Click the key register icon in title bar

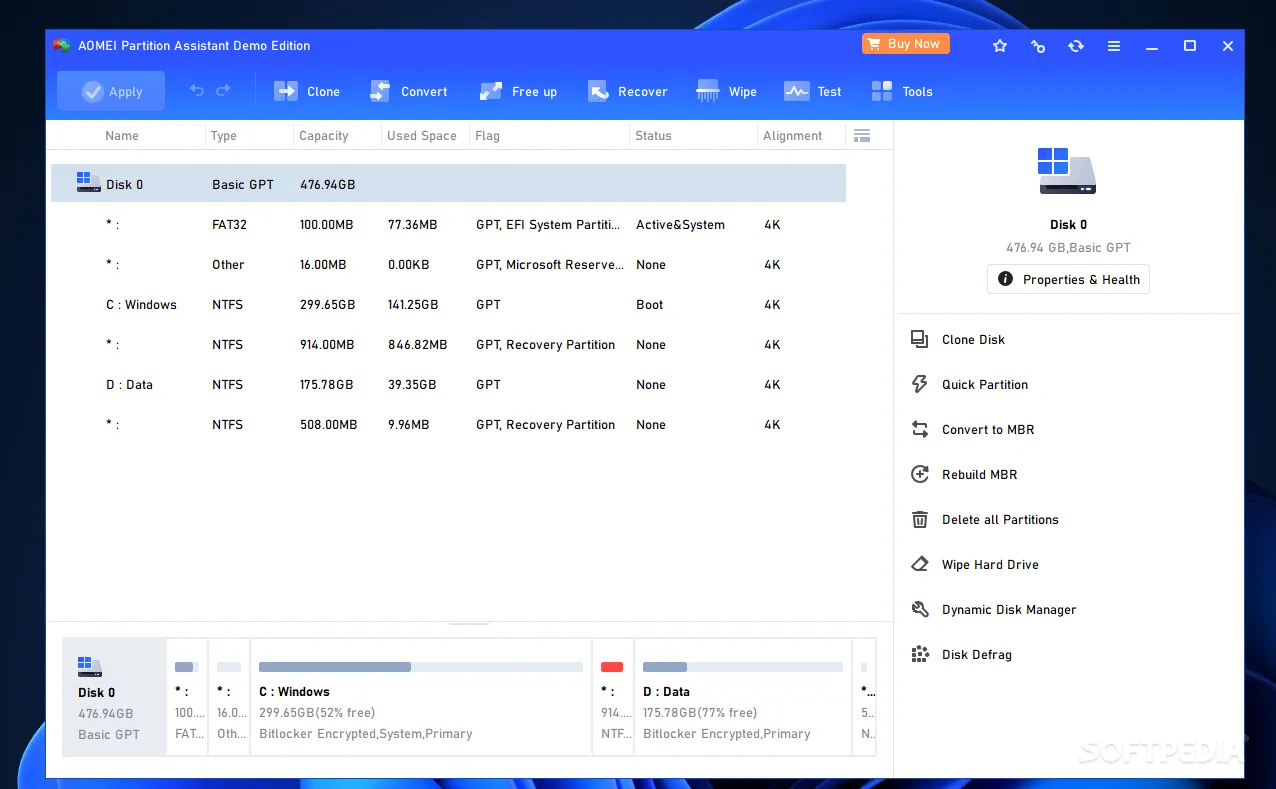click(x=1038, y=46)
